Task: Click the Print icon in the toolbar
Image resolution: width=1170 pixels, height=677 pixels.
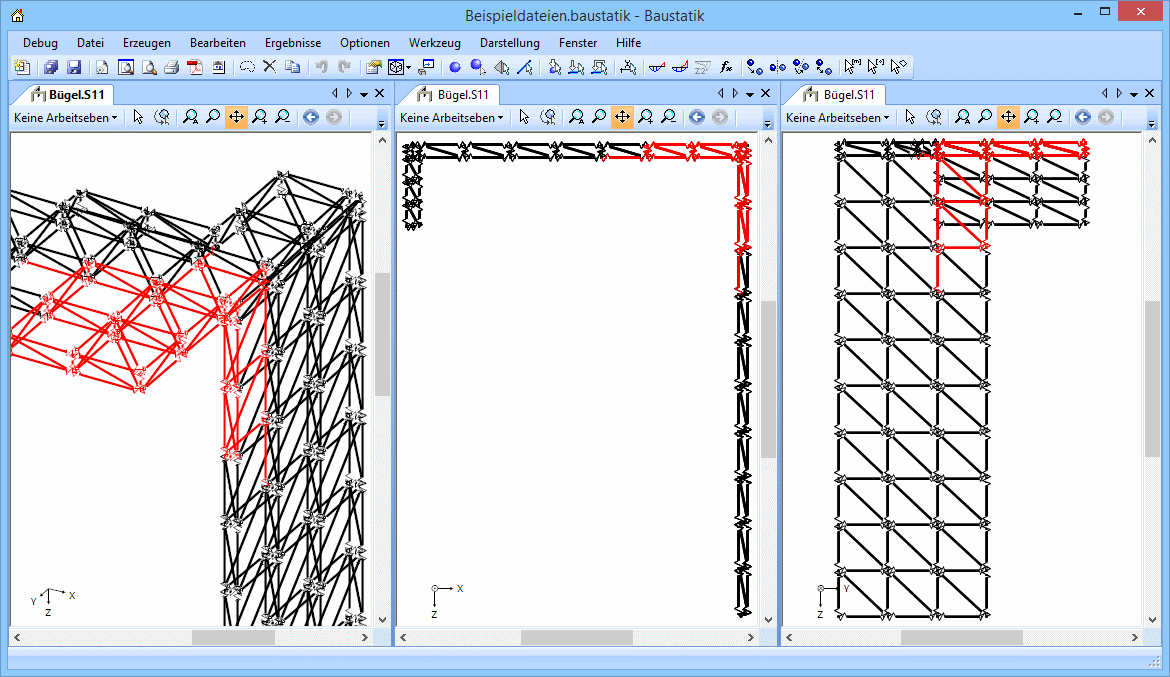Action: (x=171, y=67)
